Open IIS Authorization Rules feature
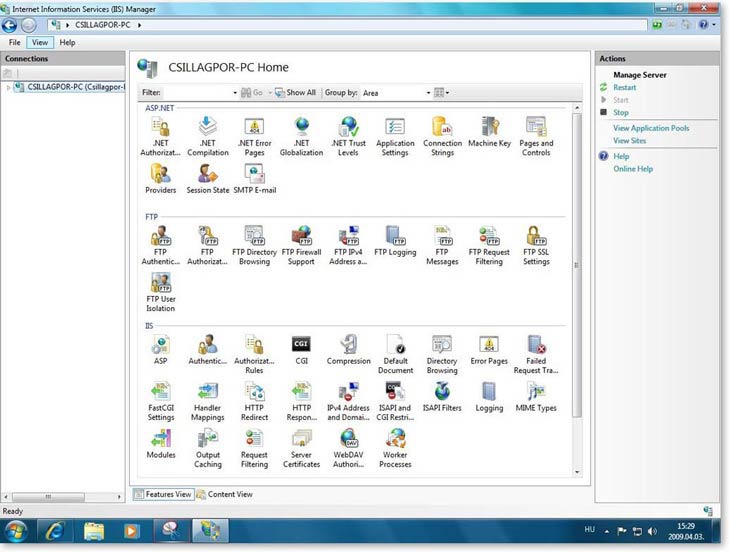Viewport: 730px width, 552px height. pos(254,354)
